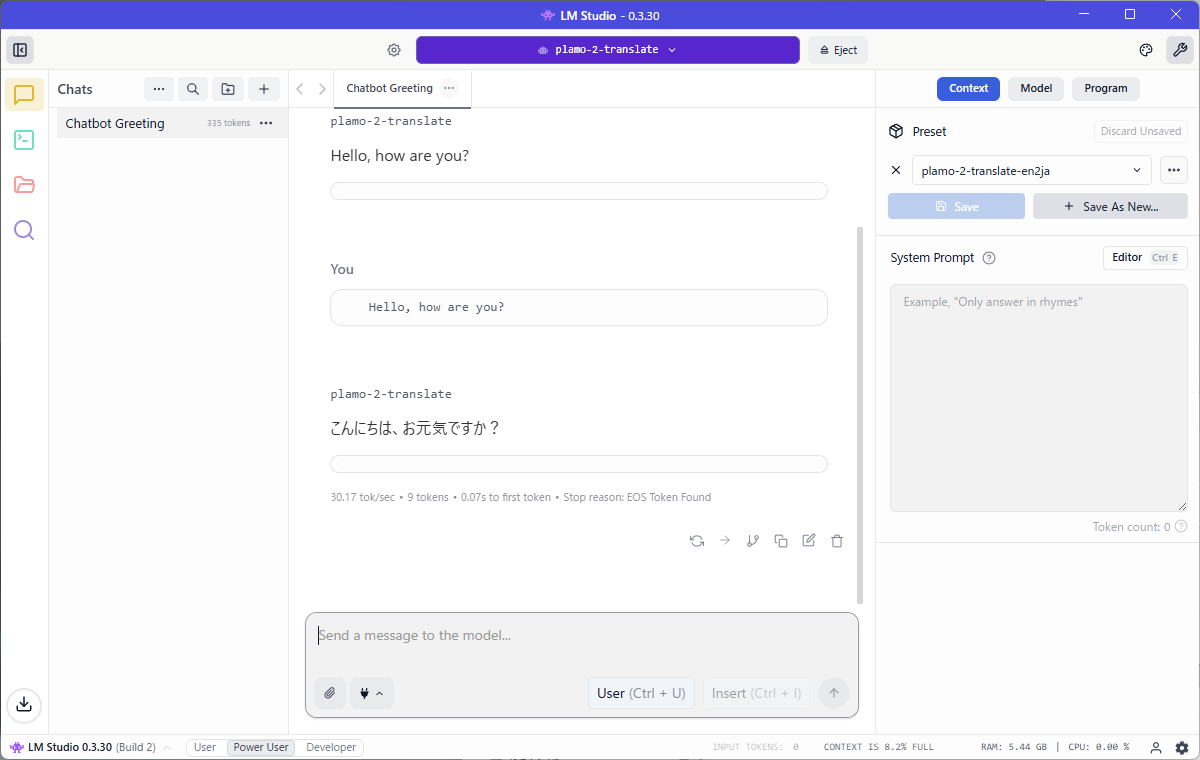
Task: Branch the conversation with fork icon
Action: [753, 541]
